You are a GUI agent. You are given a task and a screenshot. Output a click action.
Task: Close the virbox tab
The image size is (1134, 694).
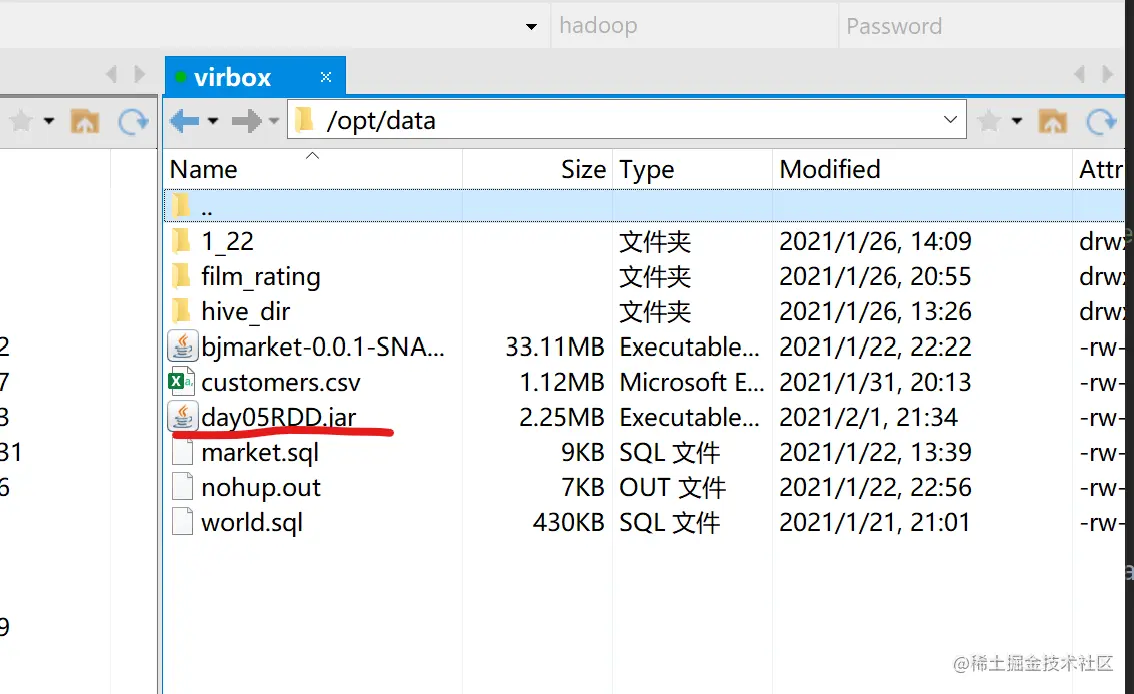pos(326,77)
